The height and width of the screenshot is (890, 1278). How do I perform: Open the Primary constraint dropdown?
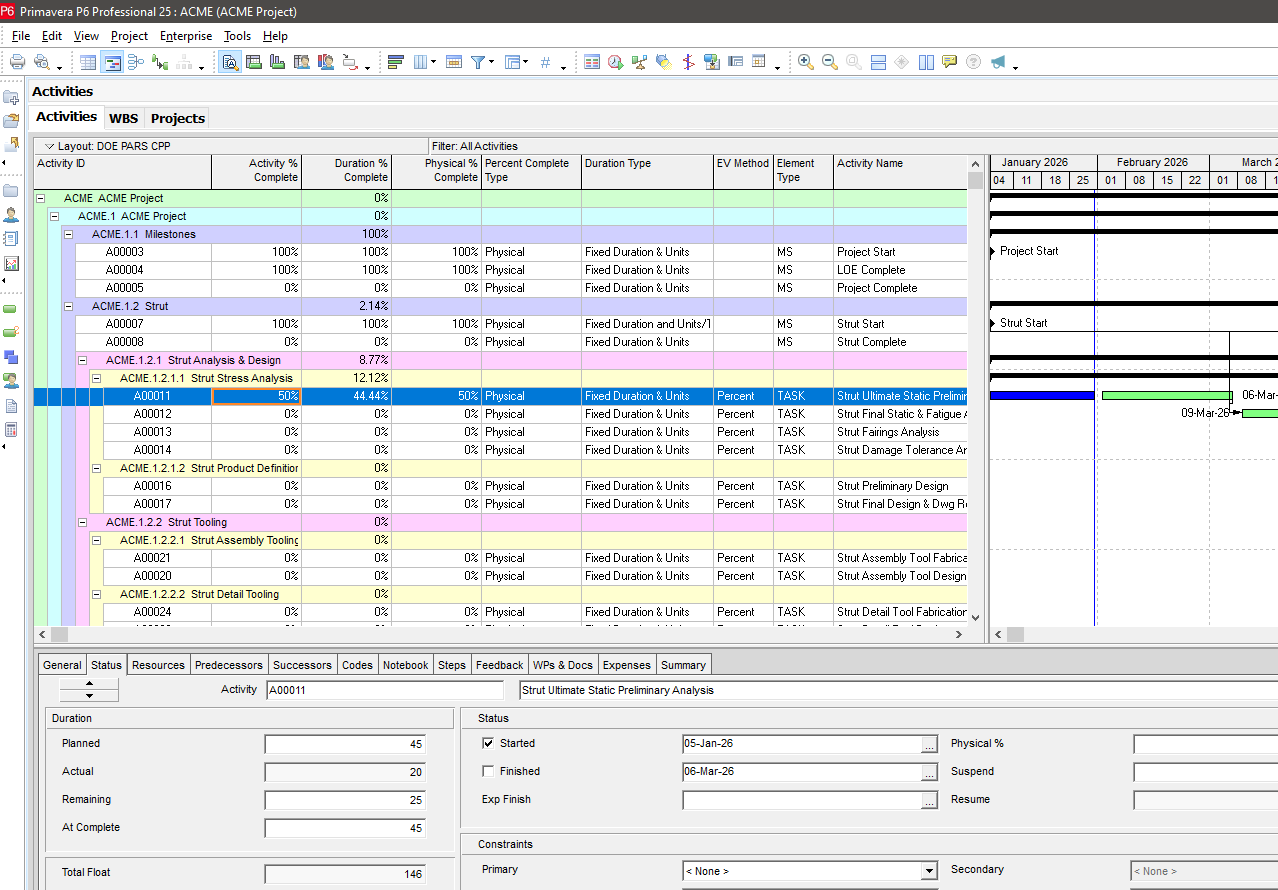(929, 871)
